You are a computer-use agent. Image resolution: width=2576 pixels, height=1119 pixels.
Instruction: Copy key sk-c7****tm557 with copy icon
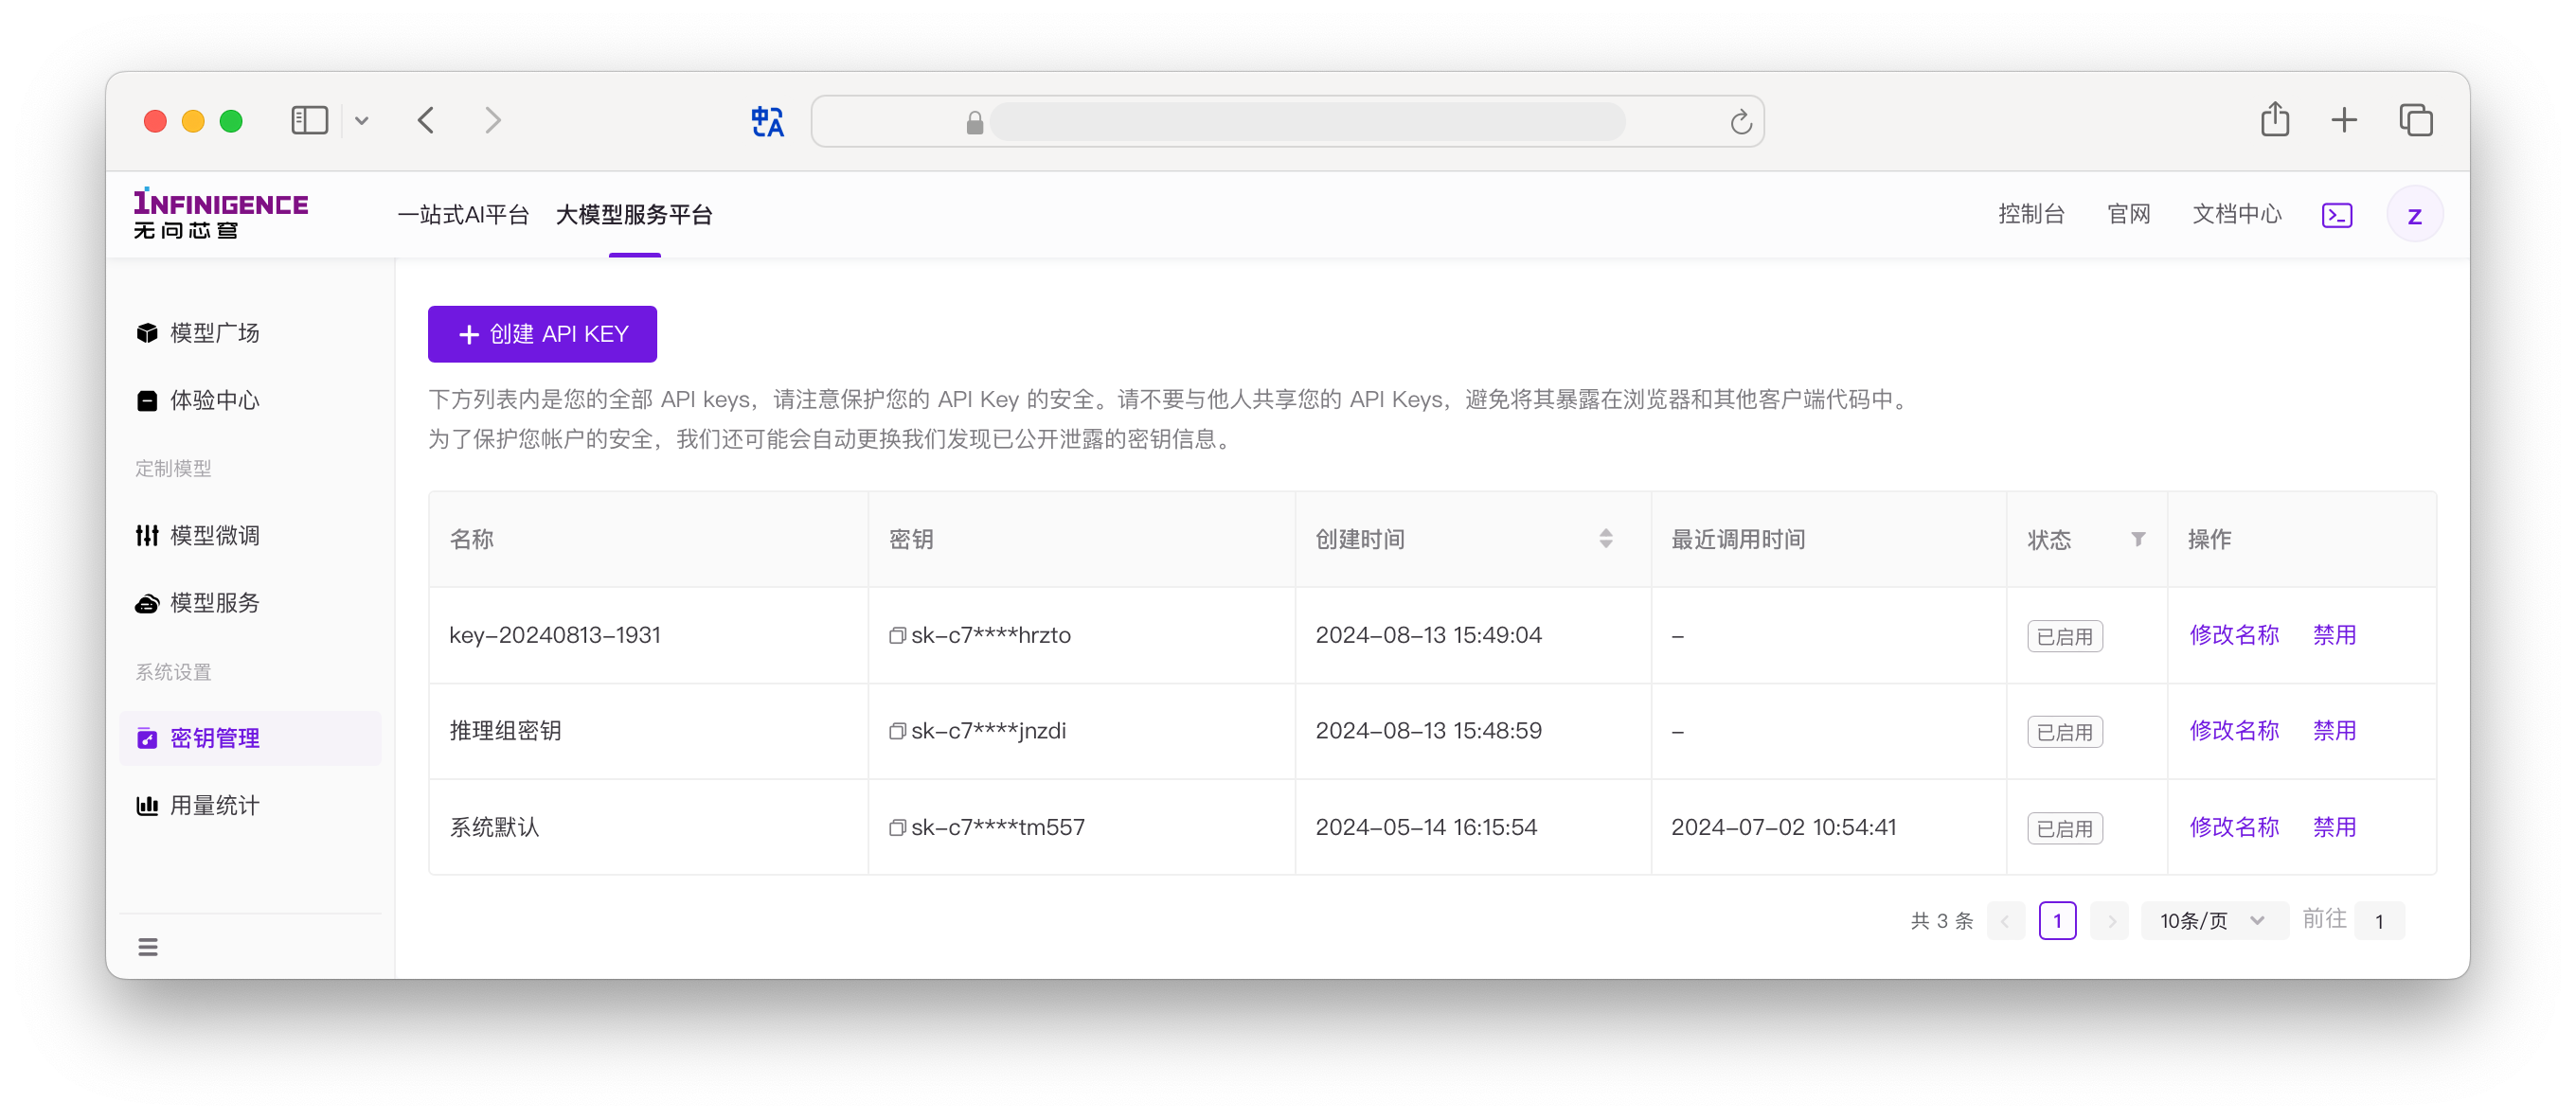pos(897,828)
